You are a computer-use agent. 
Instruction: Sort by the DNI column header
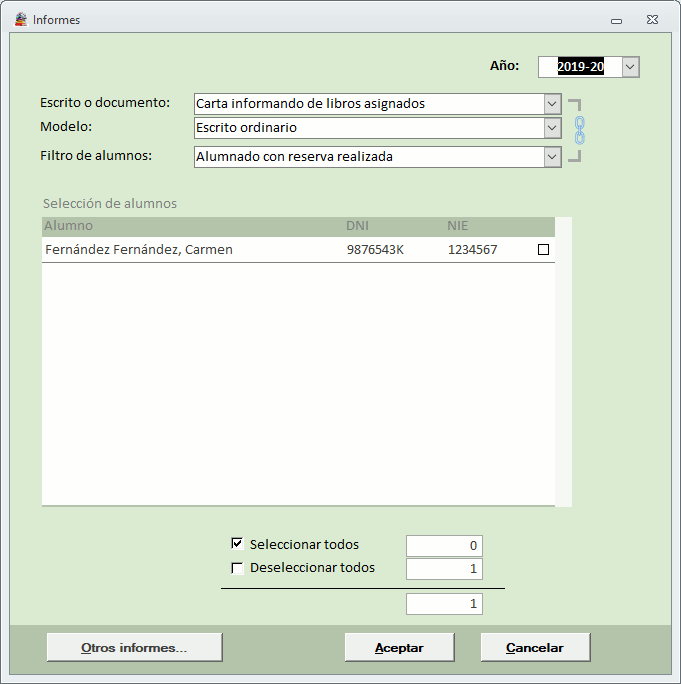point(357,226)
